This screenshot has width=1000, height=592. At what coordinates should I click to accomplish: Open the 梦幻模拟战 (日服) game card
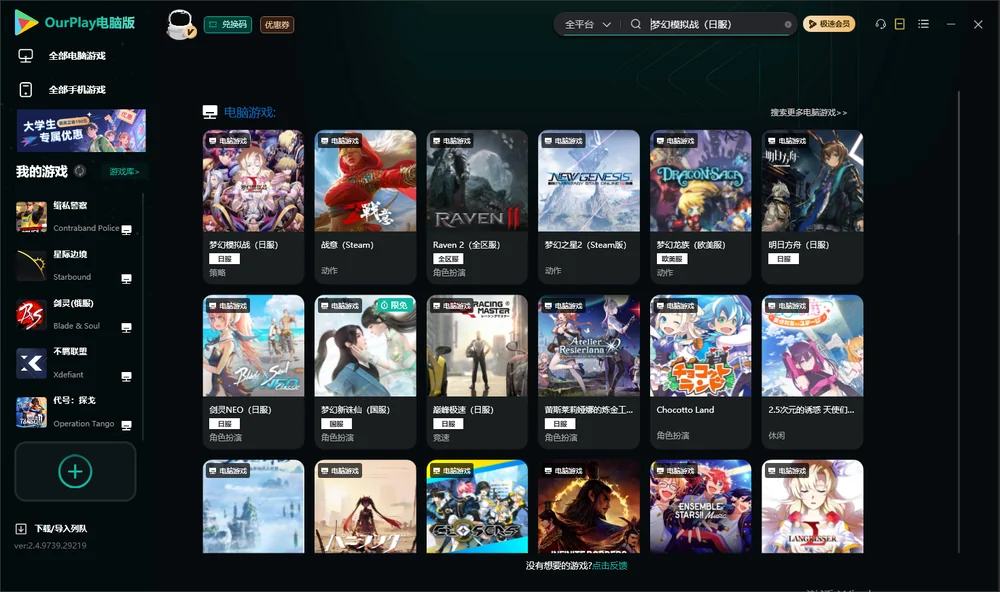pyautogui.click(x=253, y=207)
